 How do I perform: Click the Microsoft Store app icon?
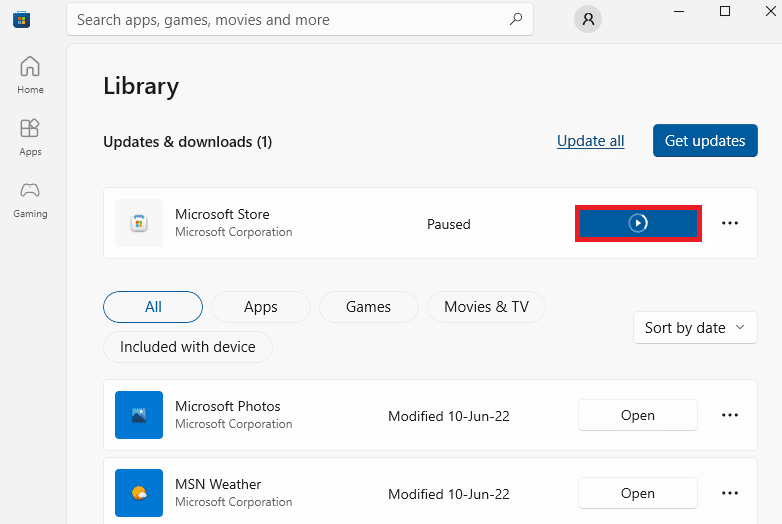click(x=139, y=223)
